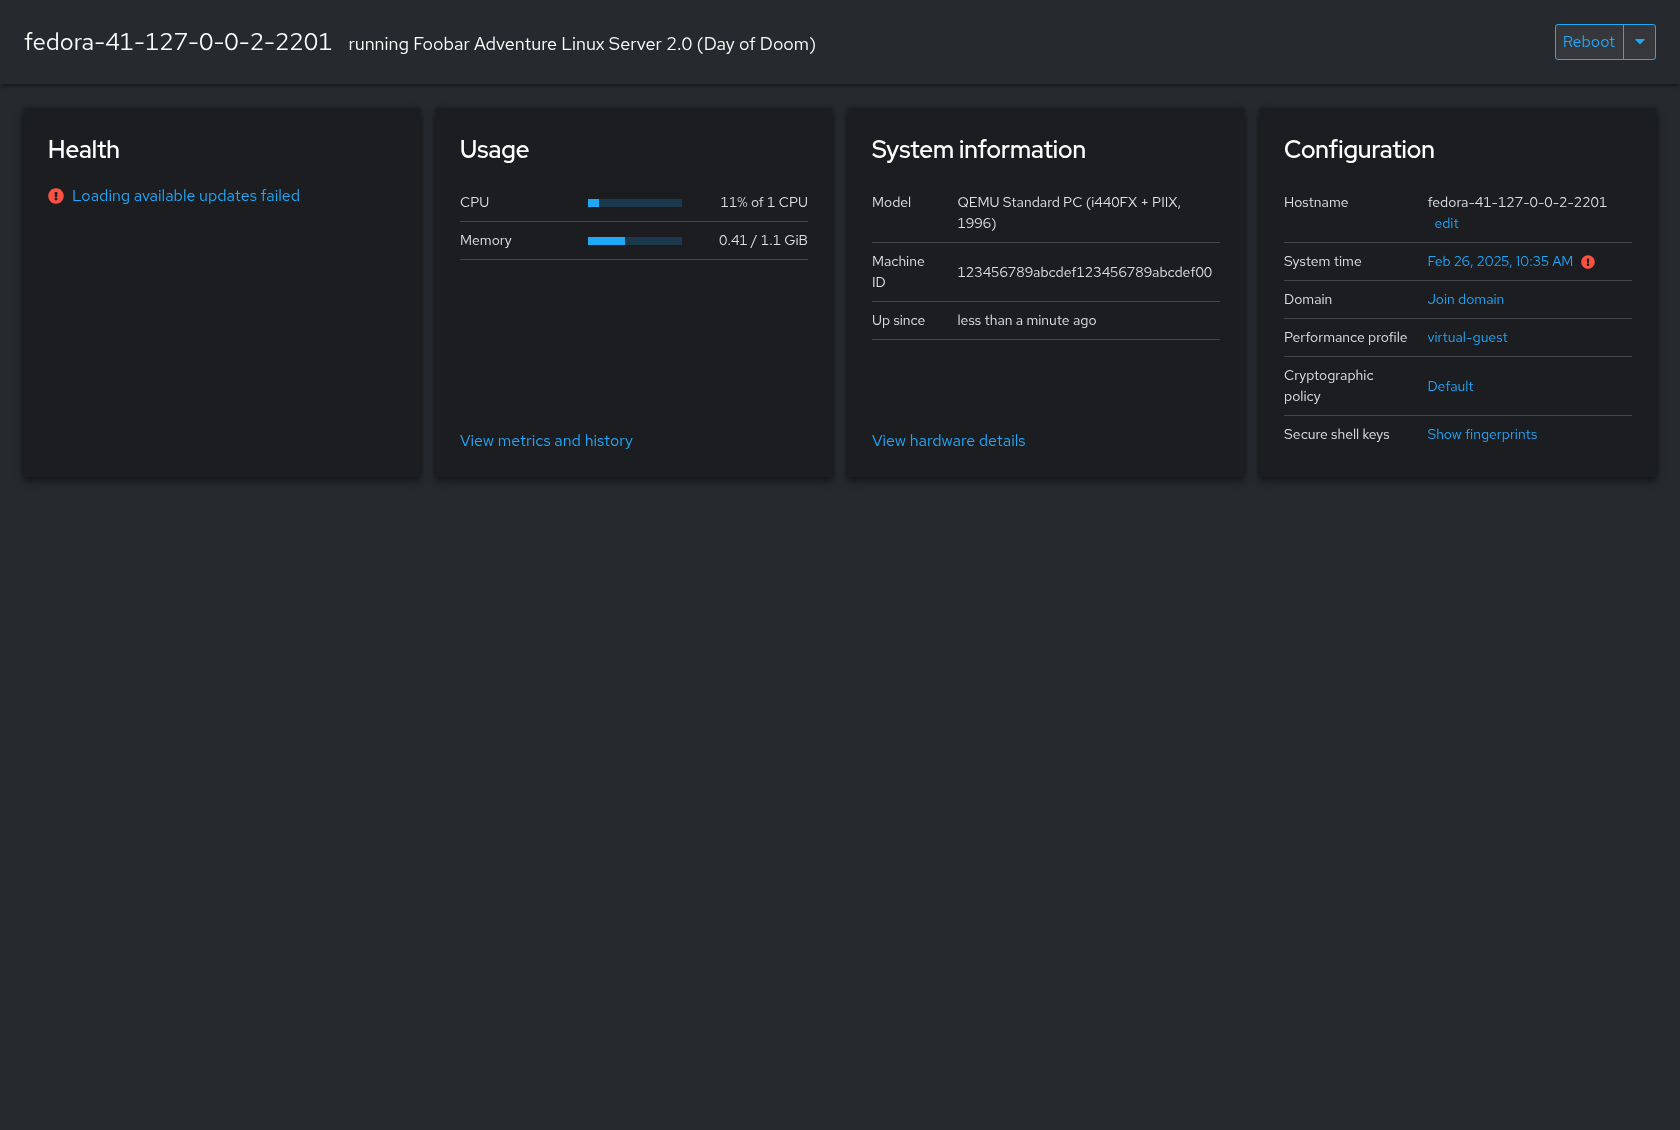1680x1130 pixels.
Task: Click the CPU usage progress bar
Action: coord(635,203)
